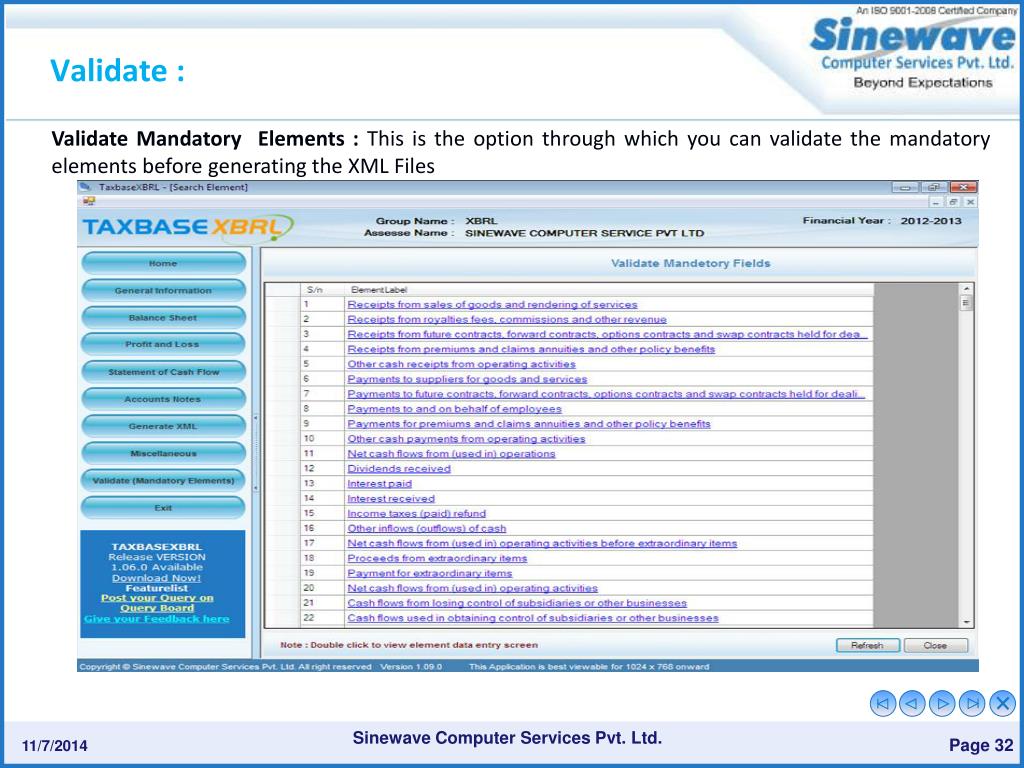Open Interest paid link
This screenshot has width=1024, height=768.
pos(379,484)
